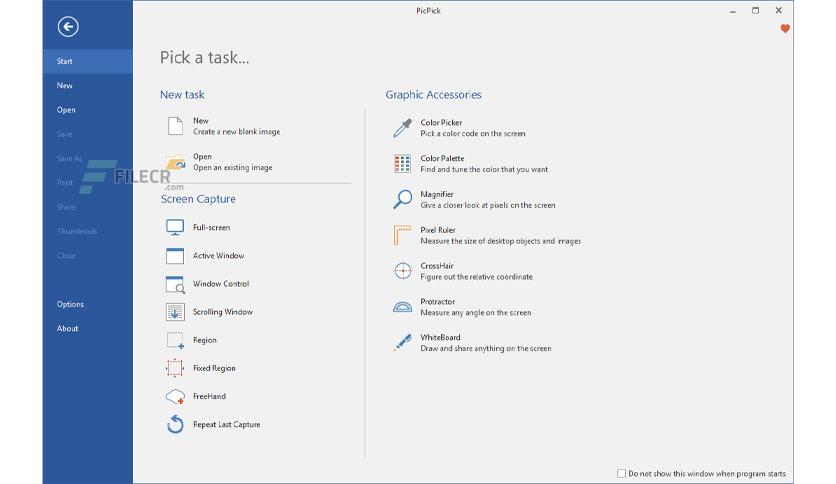Click the Color Palette grid icon
The width and height of the screenshot is (836, 484).
[x=403, y=164]
